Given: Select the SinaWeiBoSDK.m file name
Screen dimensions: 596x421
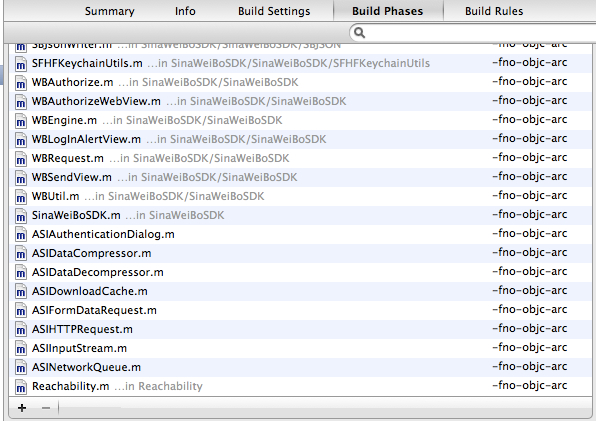Looking at the screenshot, I should pos(76,215).
